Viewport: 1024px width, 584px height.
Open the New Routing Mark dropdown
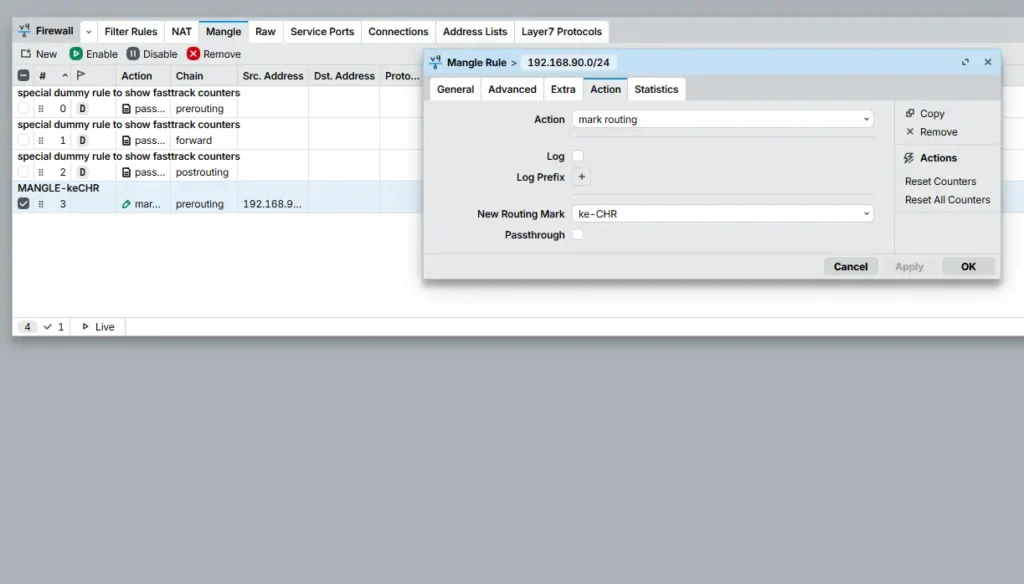click(x=722, y=213)
